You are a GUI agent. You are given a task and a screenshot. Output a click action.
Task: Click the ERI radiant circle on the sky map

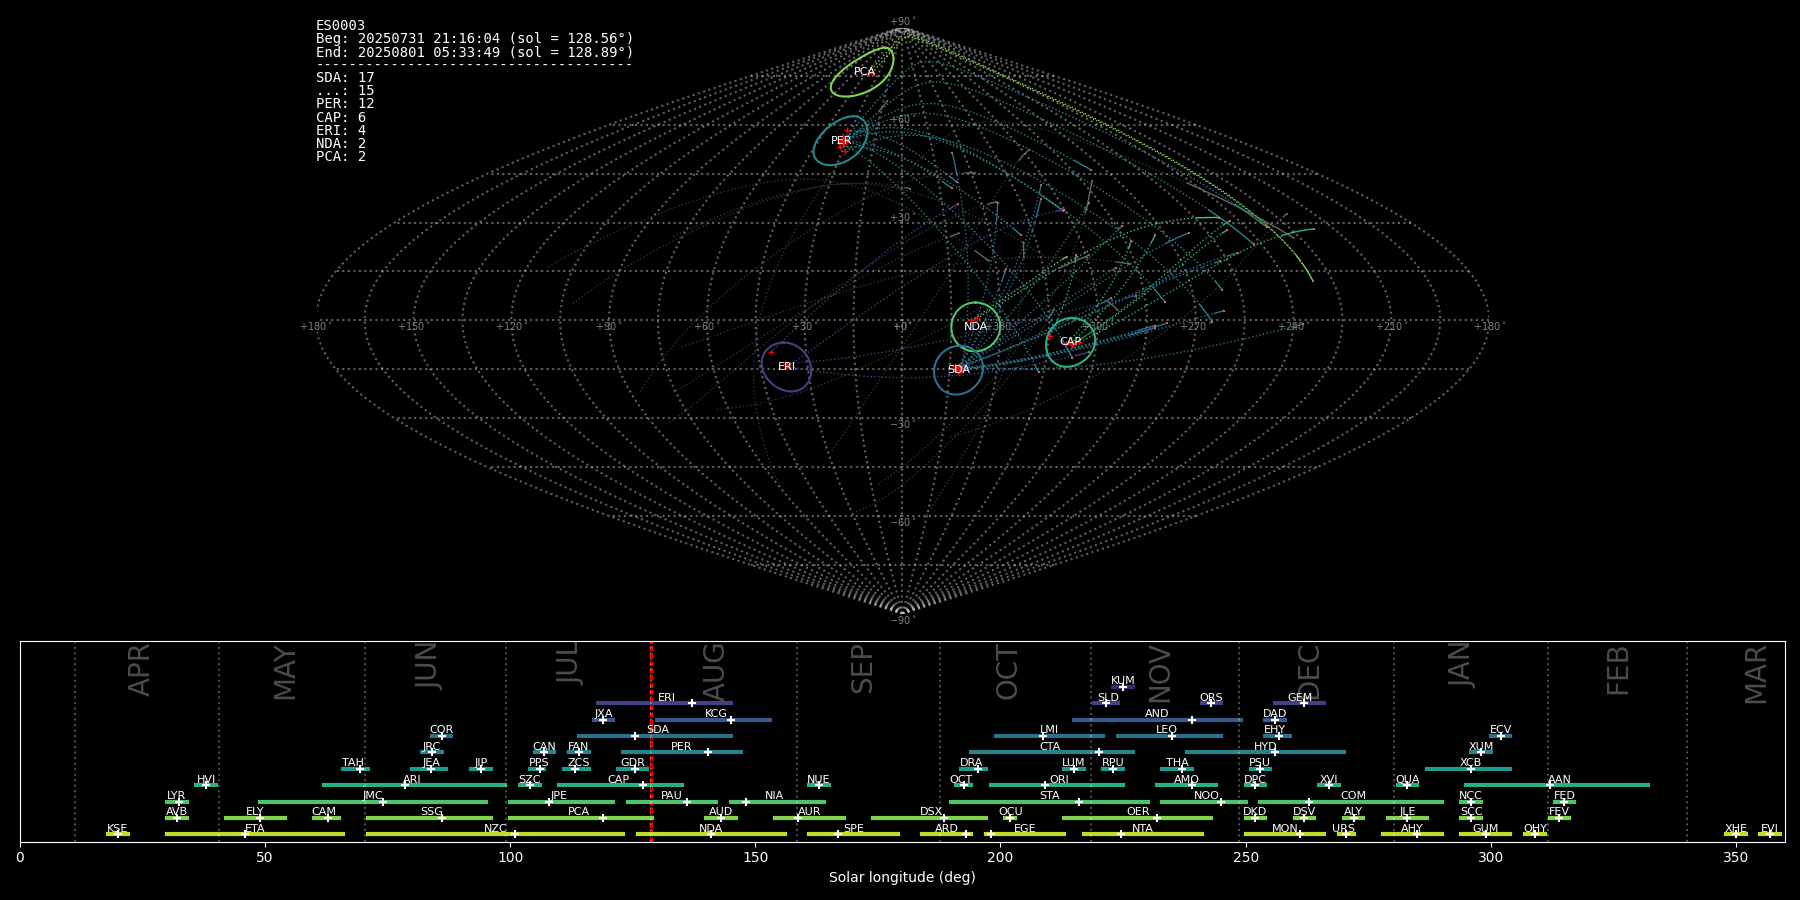(x=787, y=367)
